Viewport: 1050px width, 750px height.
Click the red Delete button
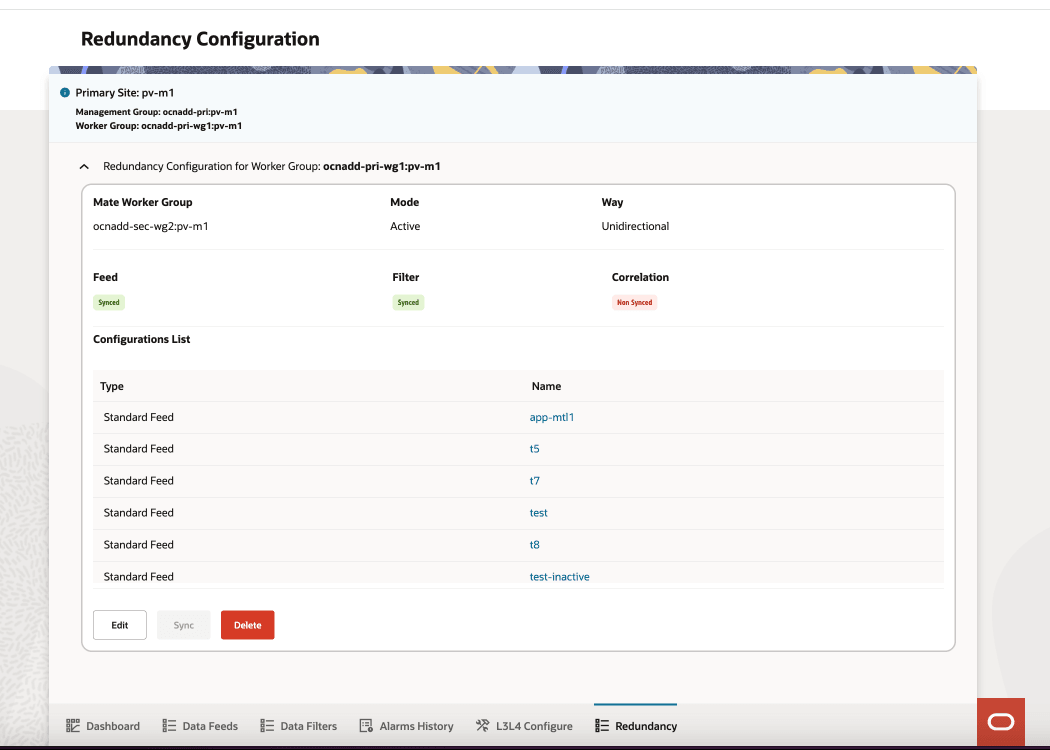tap(248, 625)
